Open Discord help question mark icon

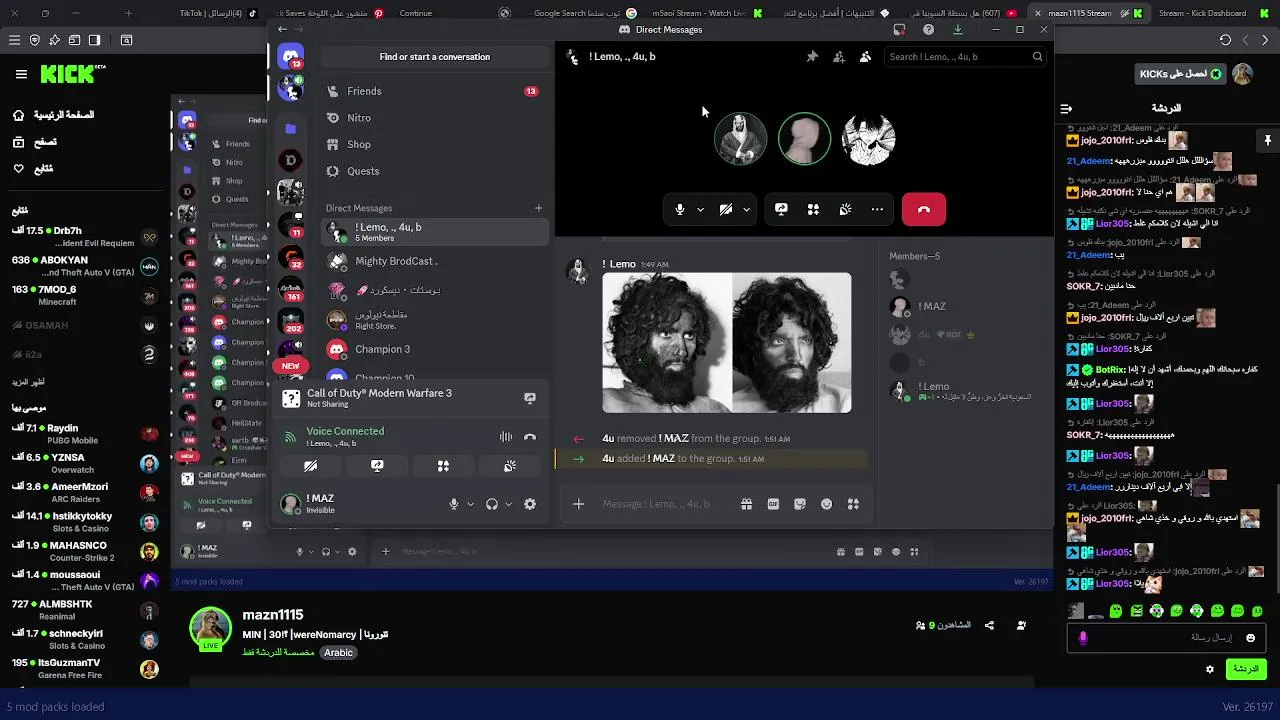(x=929, y=30)
